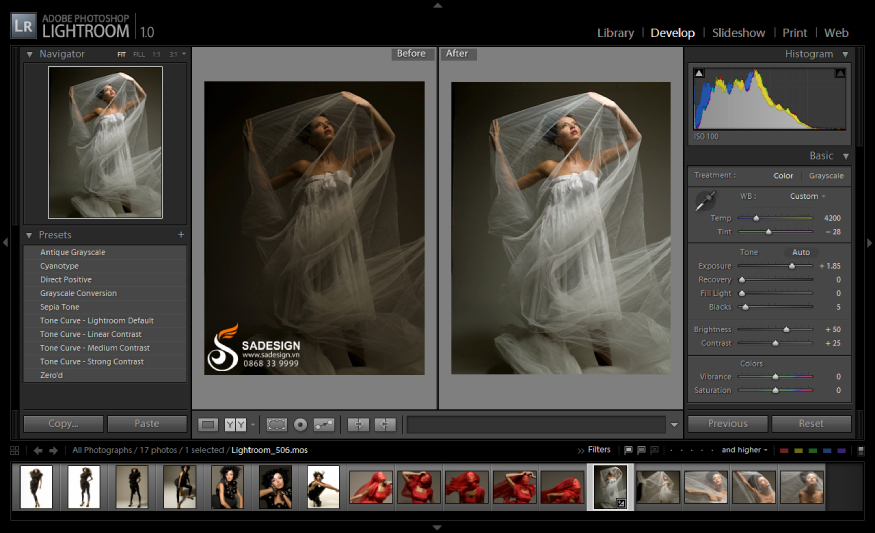Image resolution: width=875 pixels, height=533 pixels.
Task: Click the Lightroom LR logo icon
Action: (x=23, y=26)
